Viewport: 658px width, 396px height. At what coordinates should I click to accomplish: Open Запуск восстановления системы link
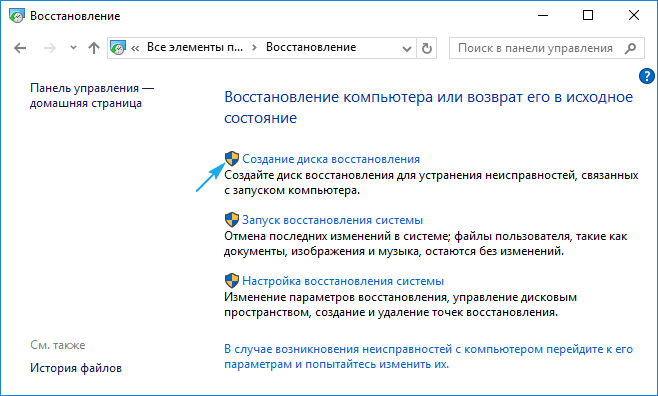tap(332, 220)
